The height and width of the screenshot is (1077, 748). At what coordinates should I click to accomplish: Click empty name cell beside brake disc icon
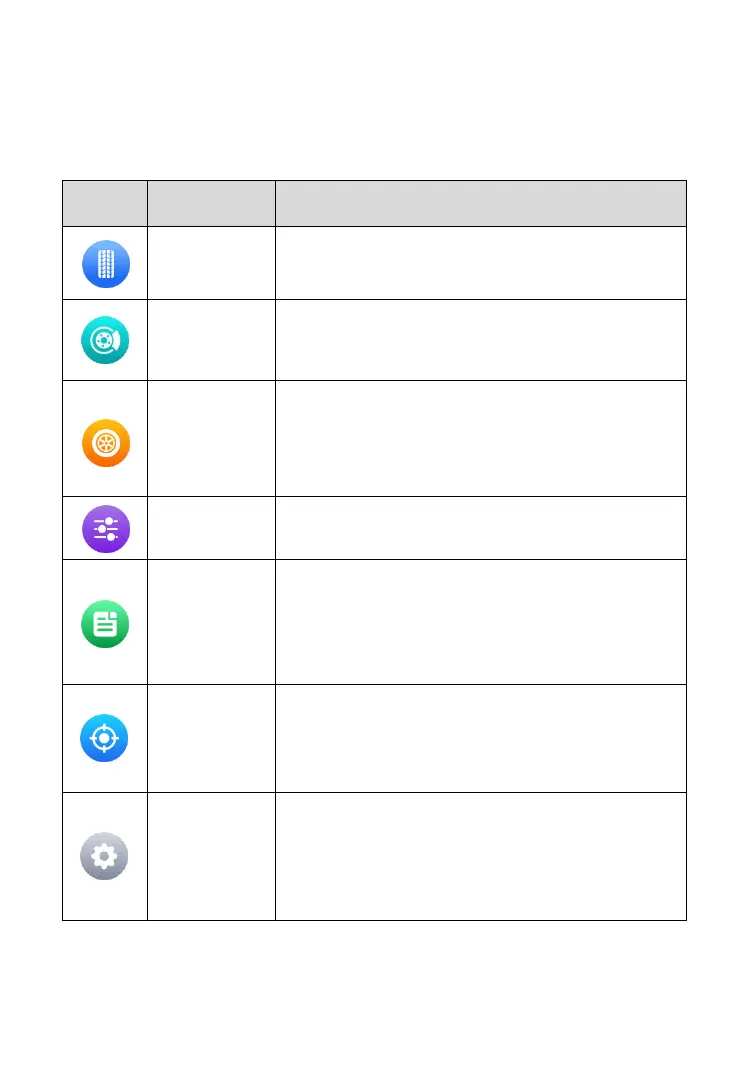point(211,339)
